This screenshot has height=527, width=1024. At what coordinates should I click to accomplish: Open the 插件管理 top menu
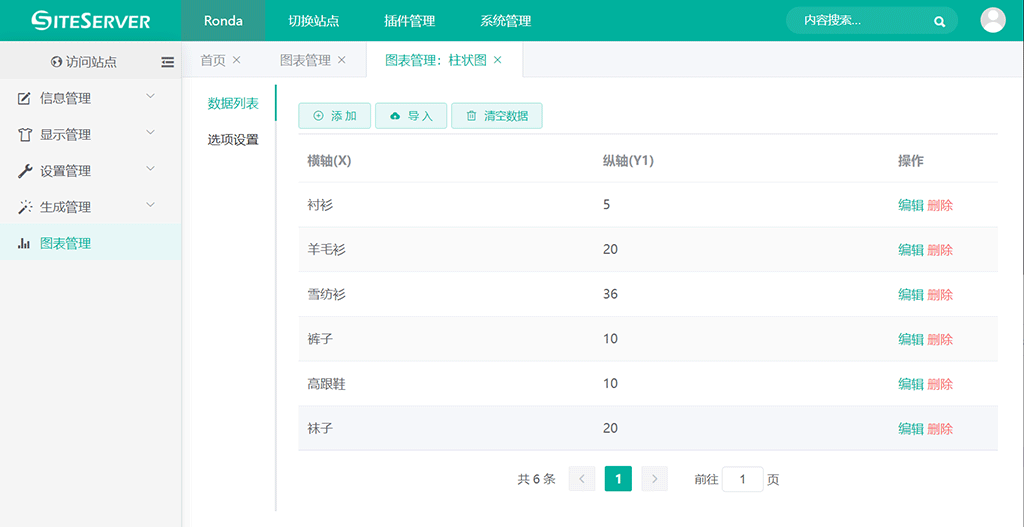[407, 21]
